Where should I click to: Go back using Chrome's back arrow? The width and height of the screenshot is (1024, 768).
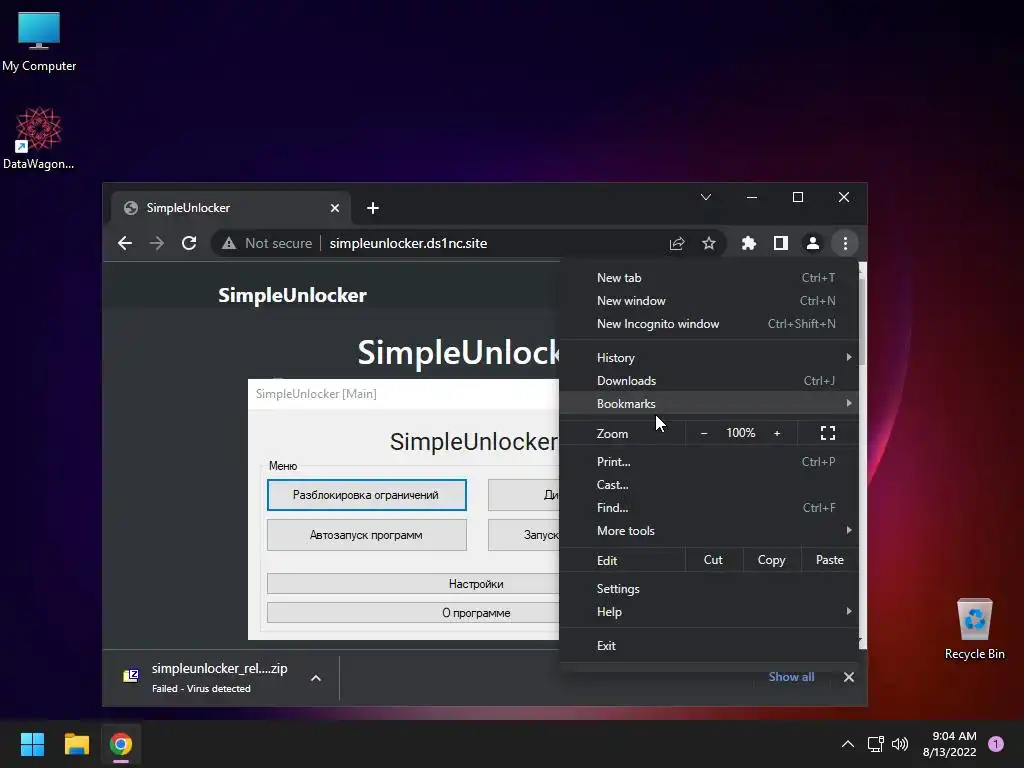pos(125,244)
